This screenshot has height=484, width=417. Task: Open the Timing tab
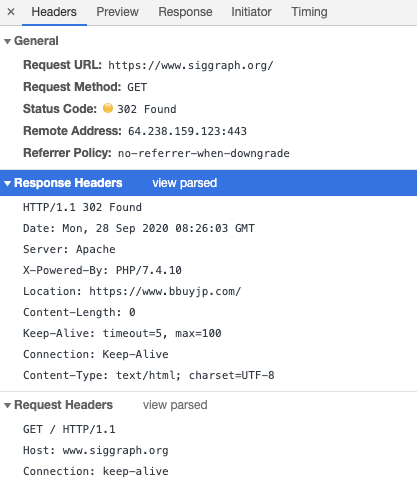(309, 12)
